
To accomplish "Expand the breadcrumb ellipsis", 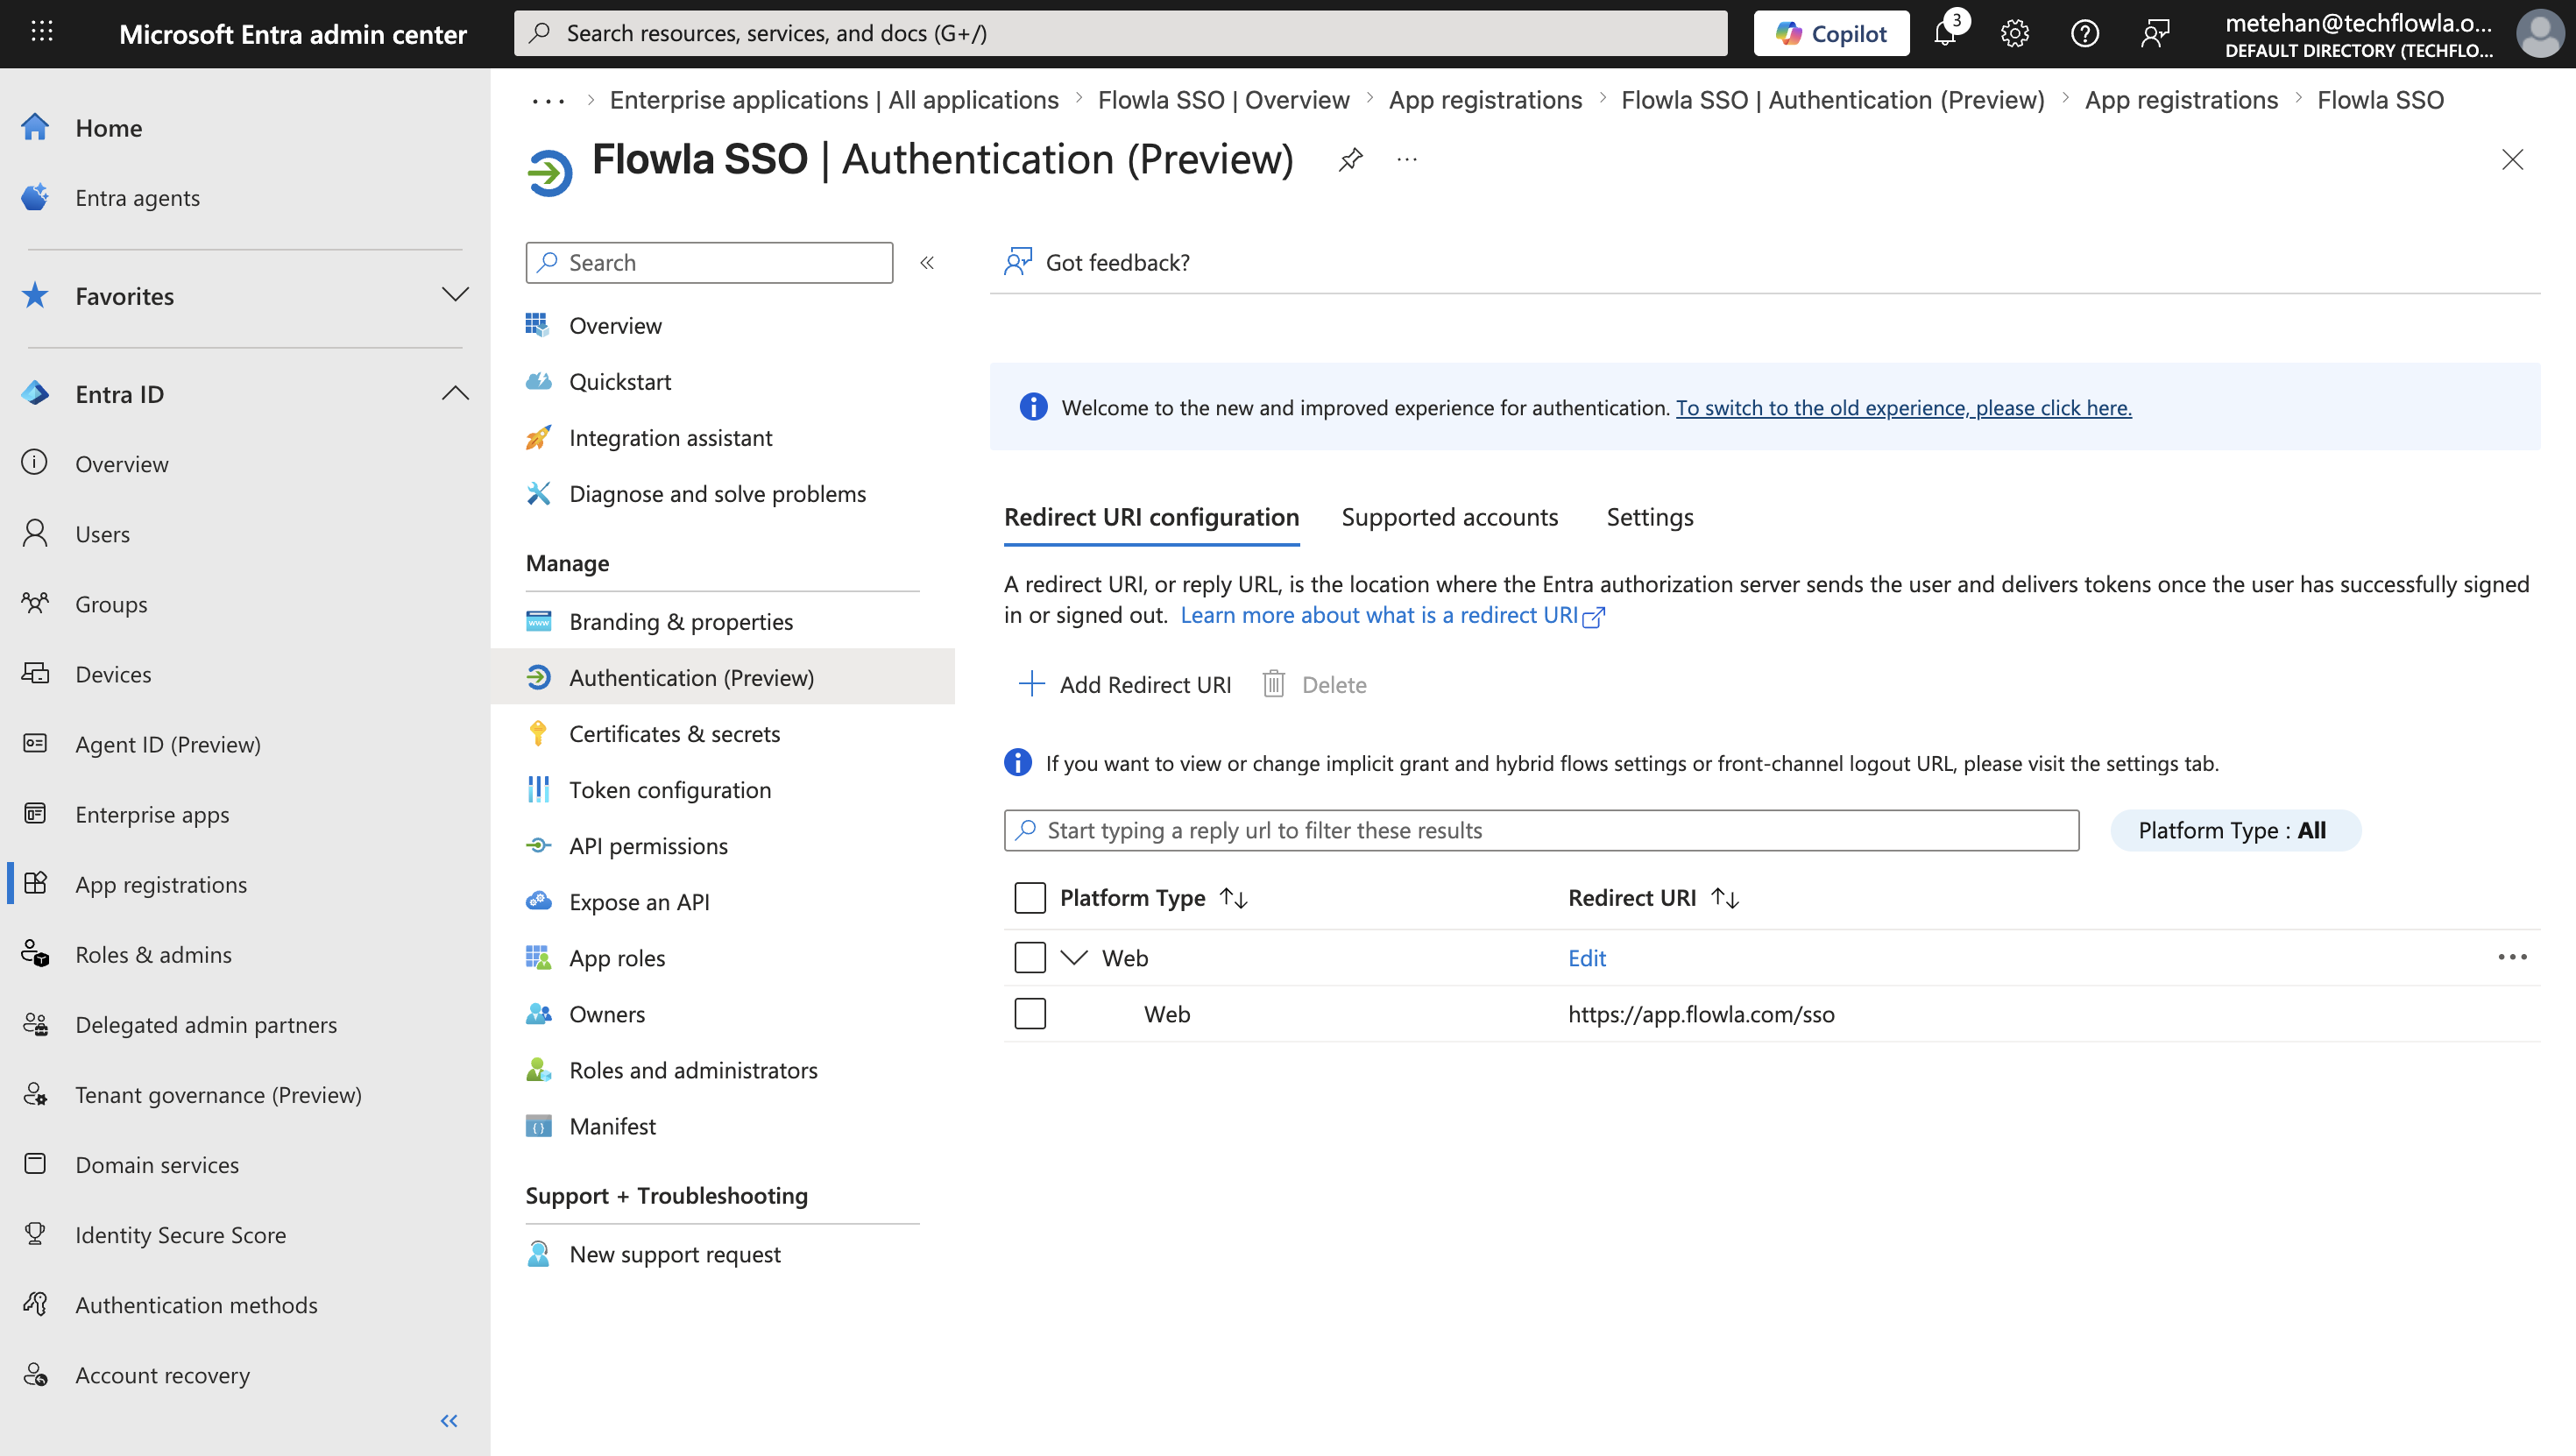I will coord(548,100).
